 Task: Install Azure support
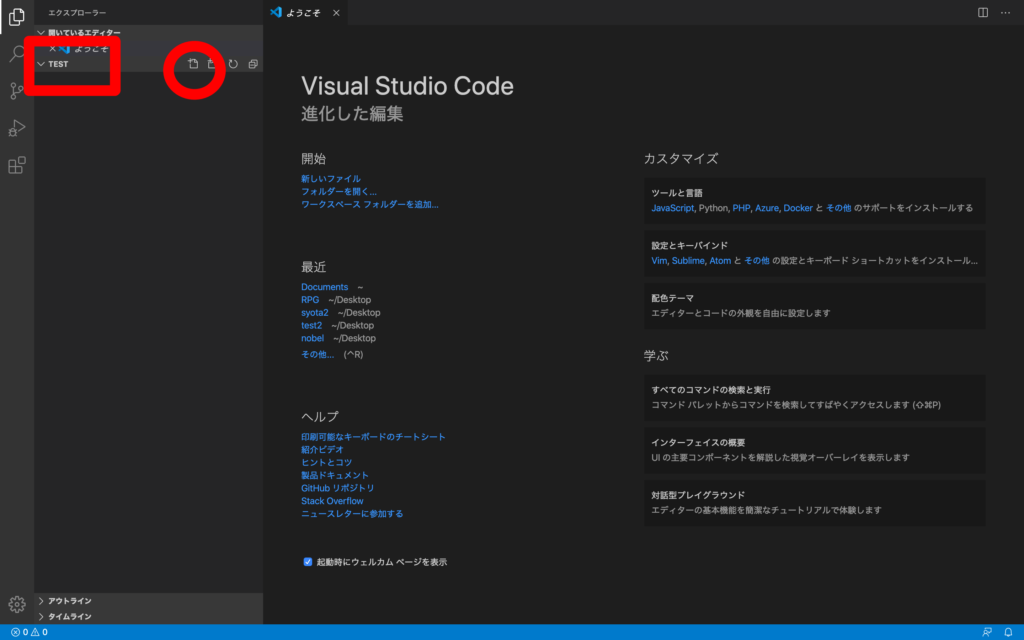click(767, 208)
